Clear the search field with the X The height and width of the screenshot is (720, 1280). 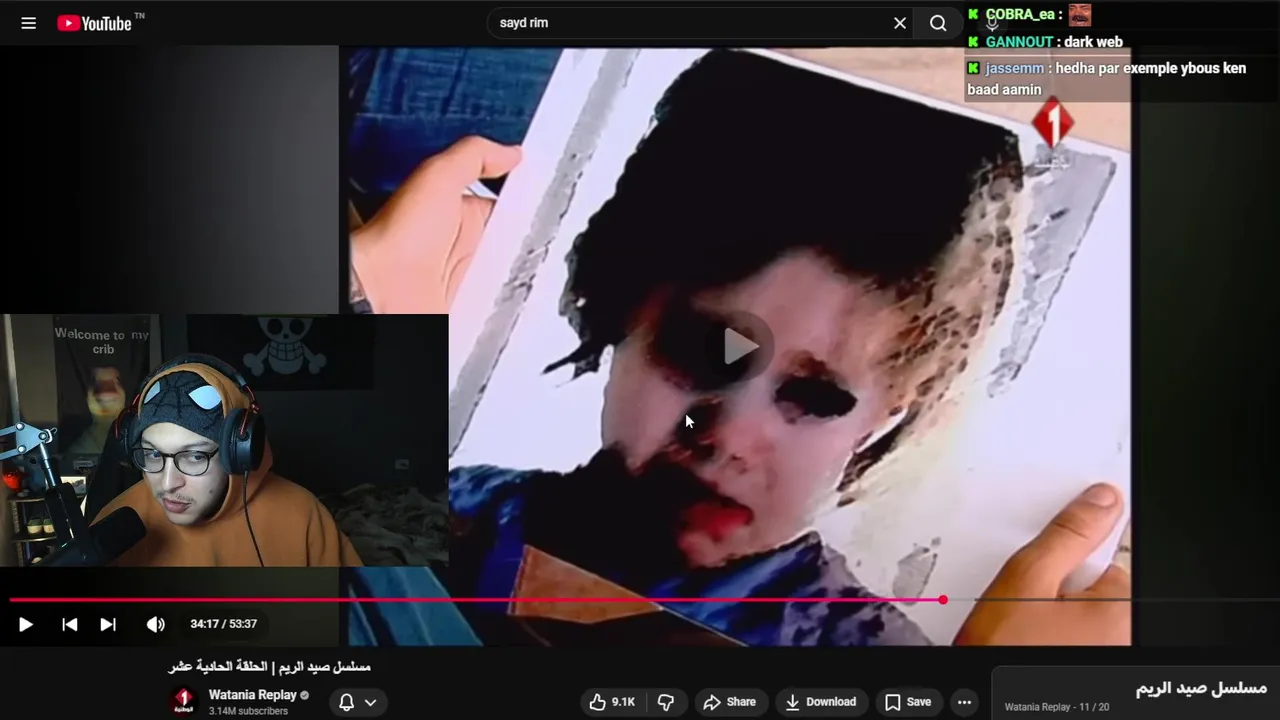click(x=900, y=23)
